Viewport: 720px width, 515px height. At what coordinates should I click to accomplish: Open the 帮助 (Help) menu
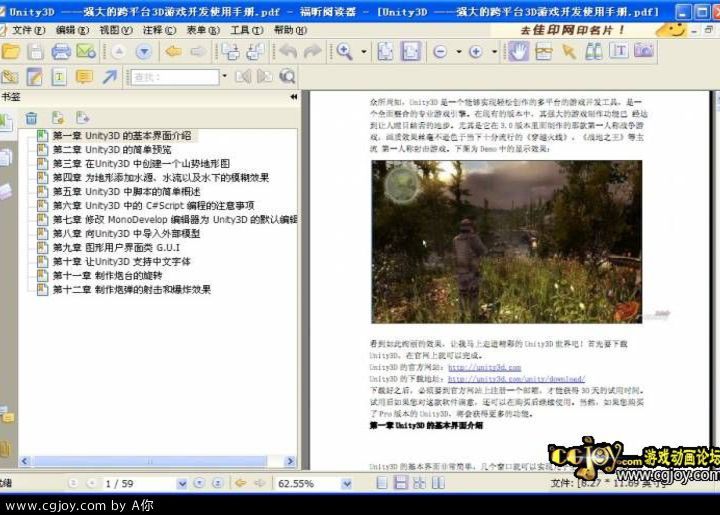(x=290, y=30)
